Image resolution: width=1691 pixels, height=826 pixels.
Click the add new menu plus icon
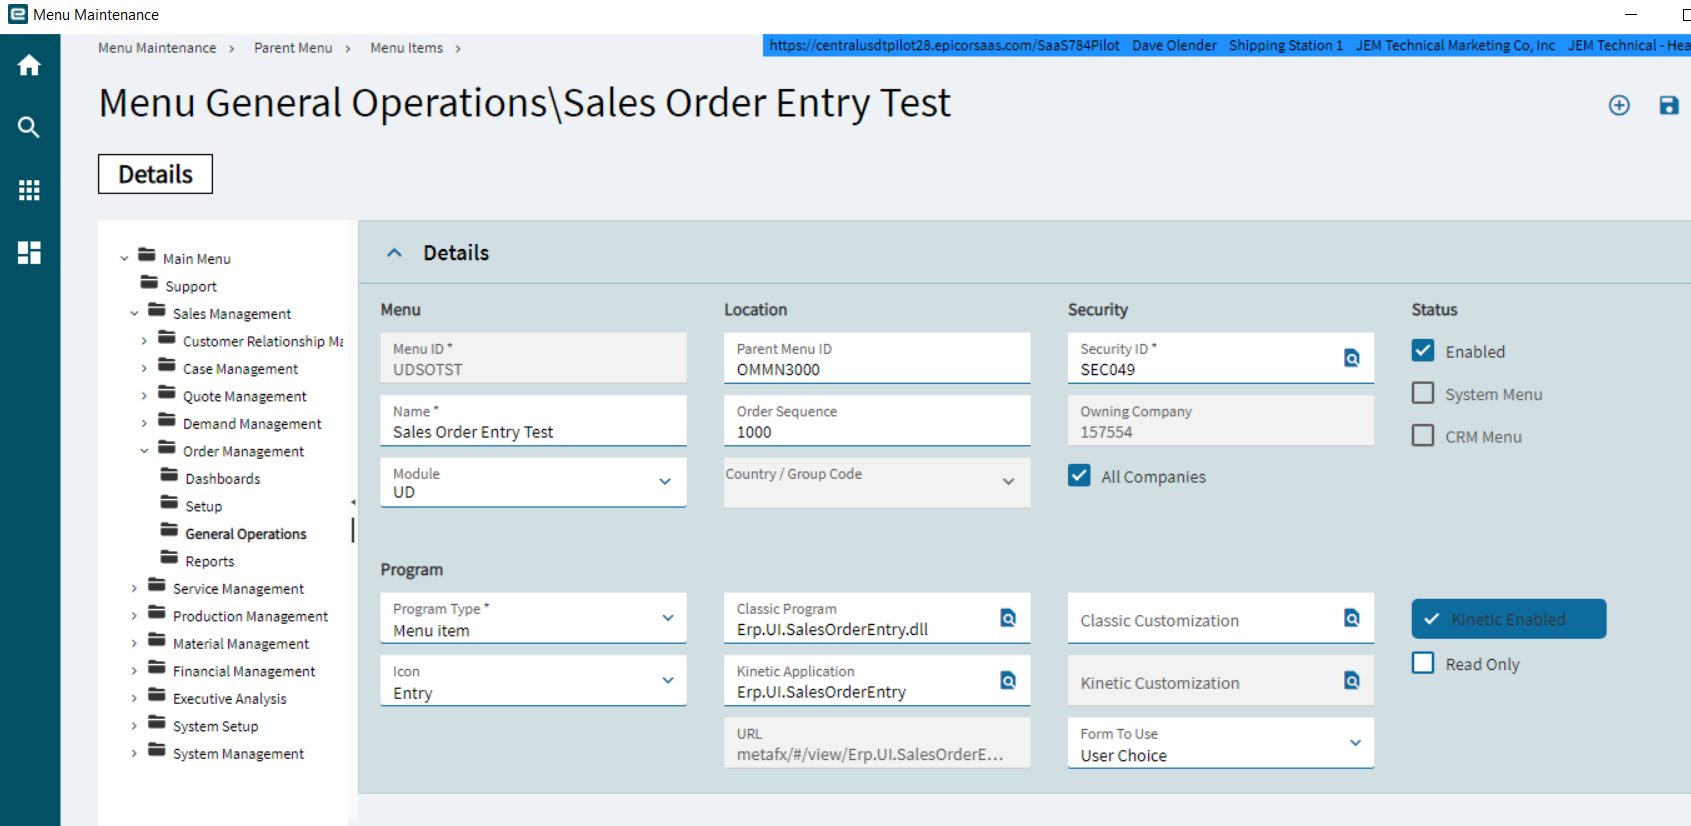(1619, 105)
